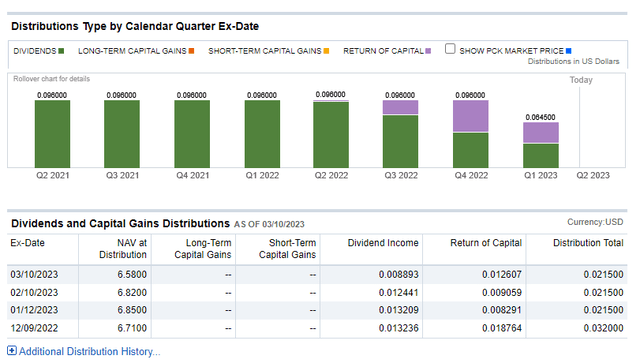Select the Q3 2021 bar
The image size is (640, 363).
point(122,134)
